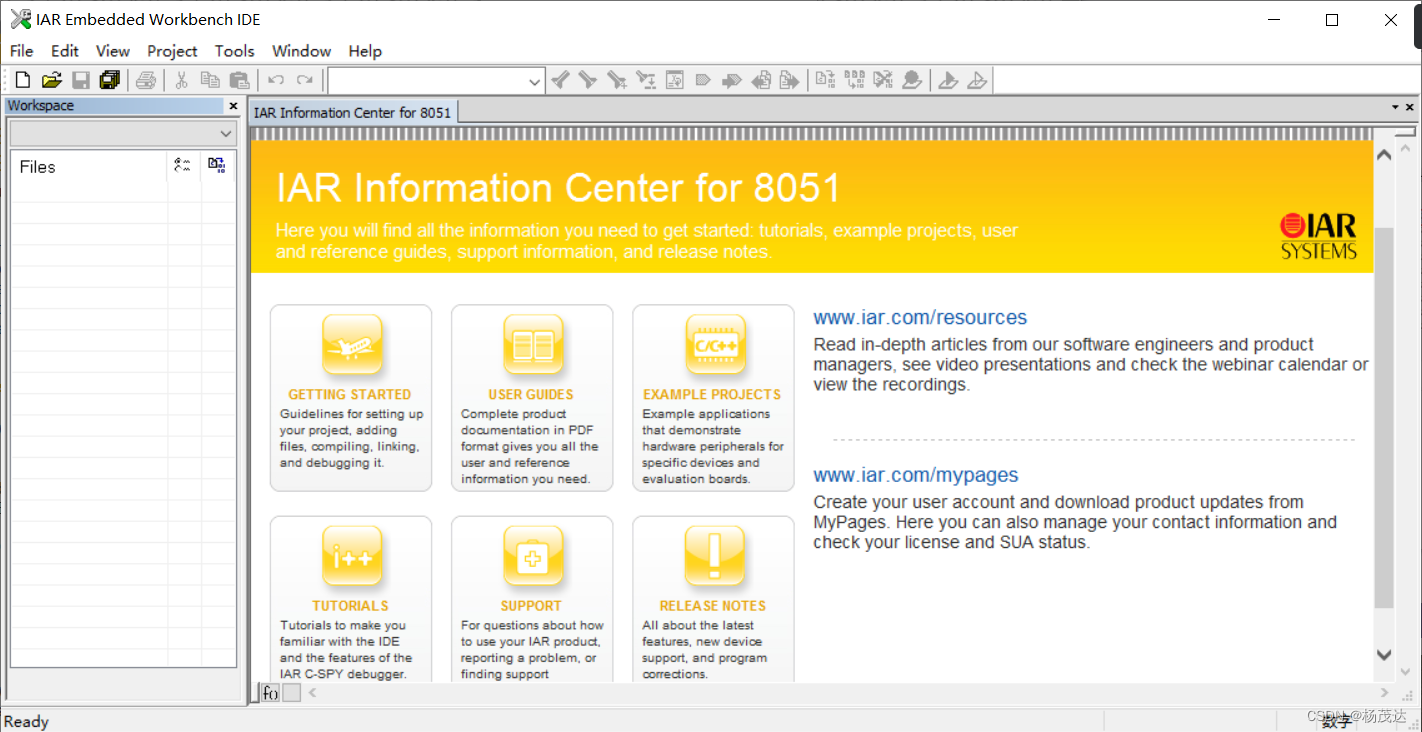Select the IAR Information Center for 8051 tab
This screenshot has width=1422, height=732.
coord(353,112)
